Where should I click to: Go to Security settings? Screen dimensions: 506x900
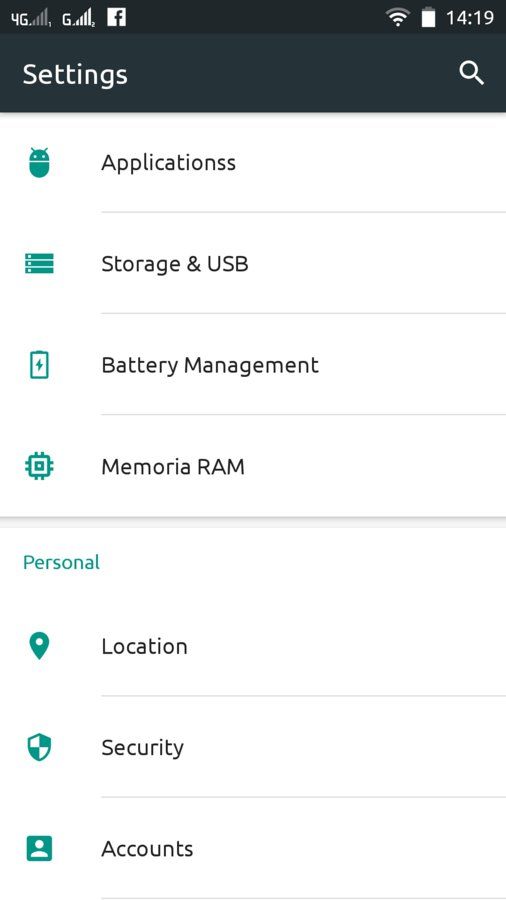[253, 747]
